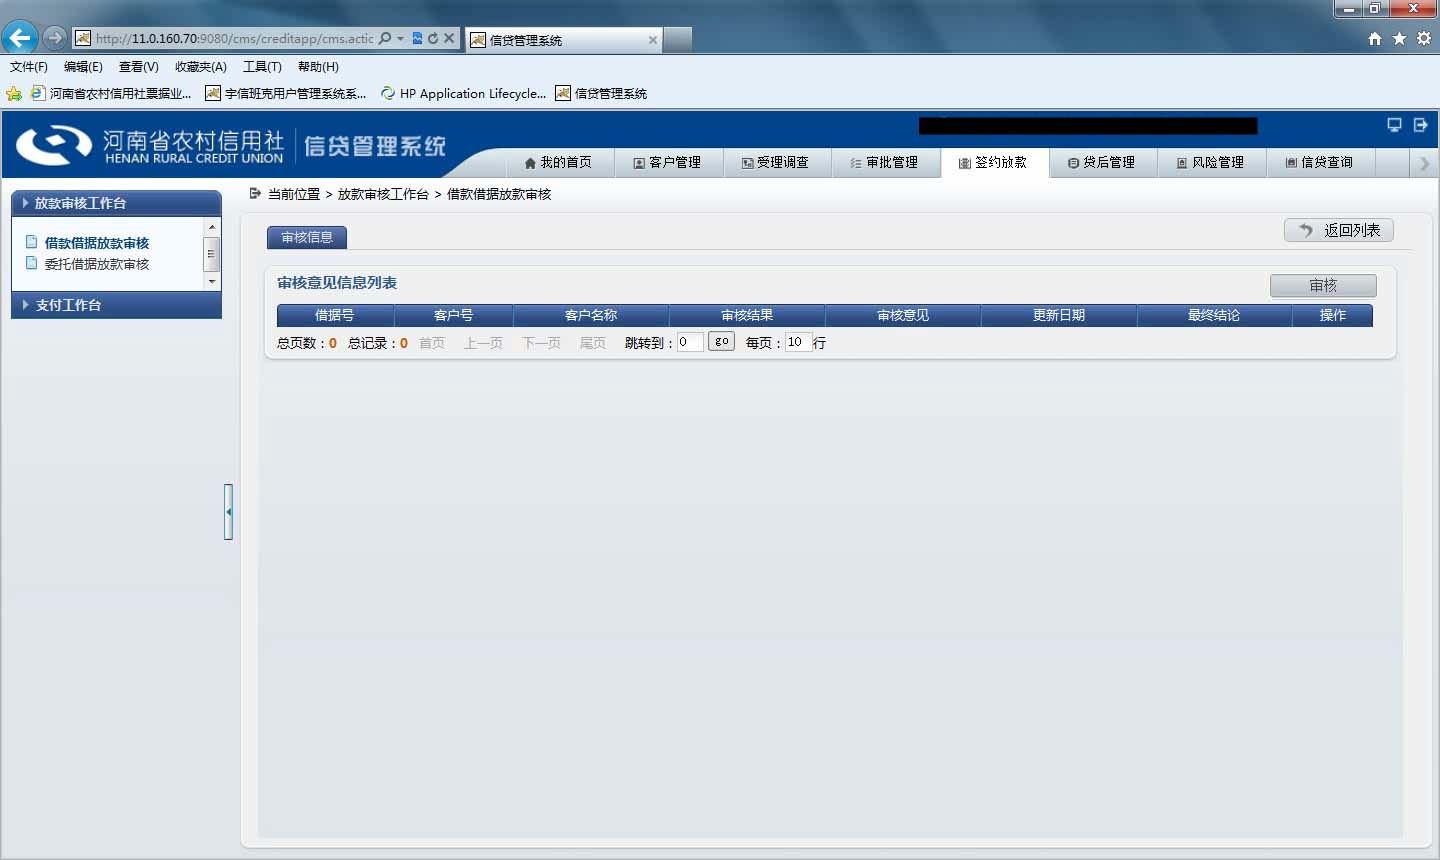
Task: Open HP Application Lifecycle favorites link
Action: coord(463,93)
